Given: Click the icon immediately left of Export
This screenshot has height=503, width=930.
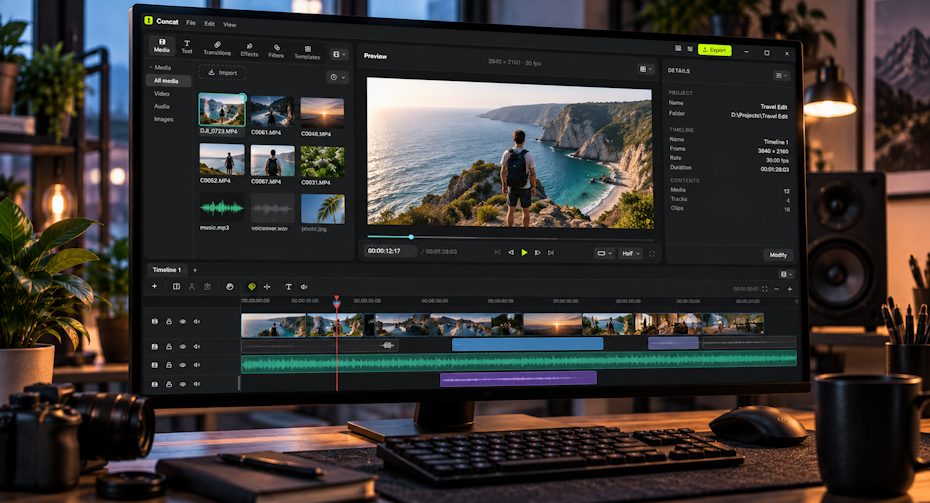Looking at the screenshot, I should (x=690, y=49).
